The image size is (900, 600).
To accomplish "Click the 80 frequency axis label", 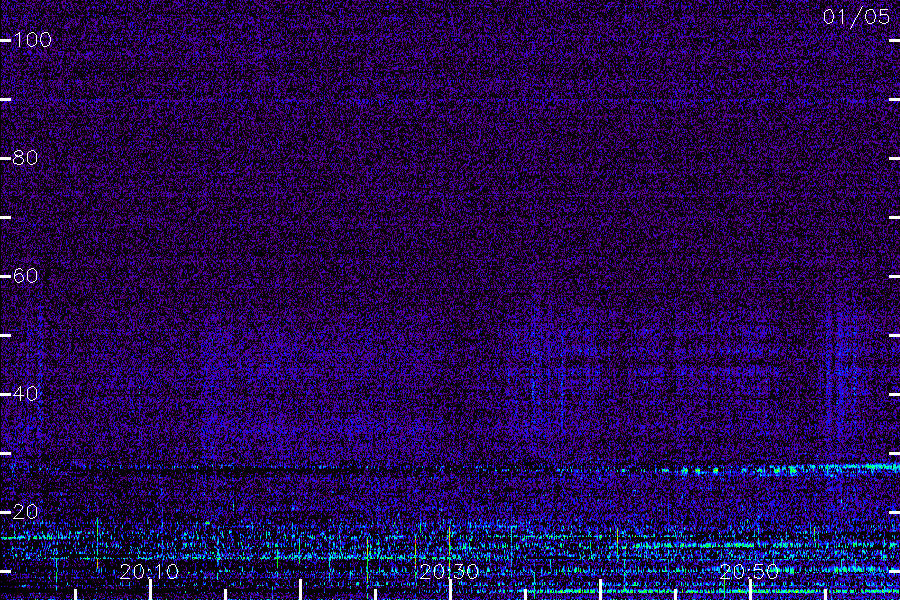I will tap(25, 158).
